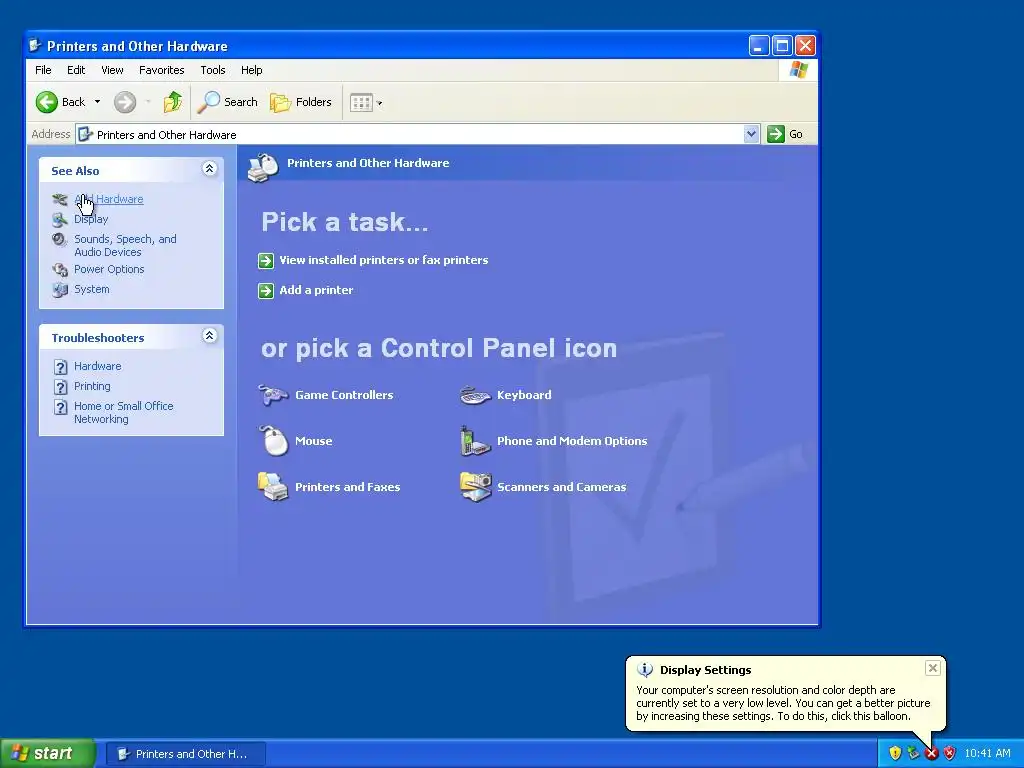This screenshot has height=768, width=1024.
Task: Click the yellow security shield tray icon
Action: pyautogui.click(x=895, y=753)
